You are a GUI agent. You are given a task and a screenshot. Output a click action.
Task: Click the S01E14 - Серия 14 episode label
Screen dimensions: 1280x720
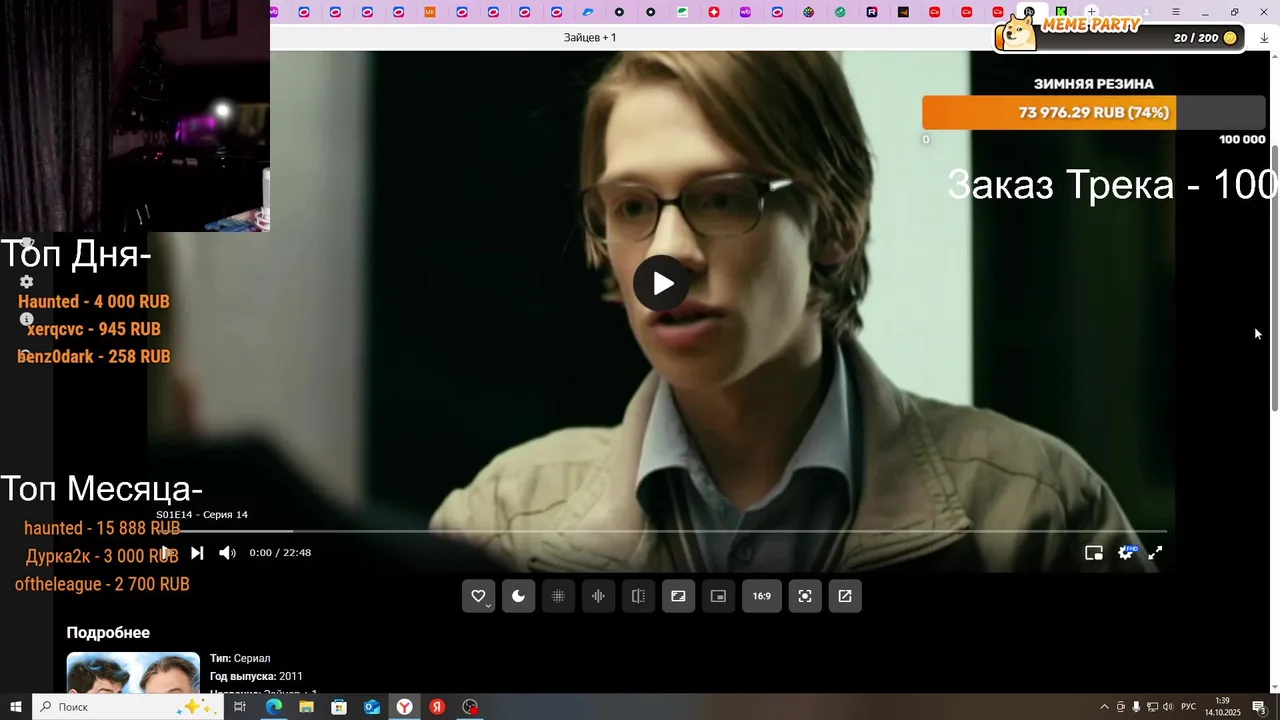202,514
